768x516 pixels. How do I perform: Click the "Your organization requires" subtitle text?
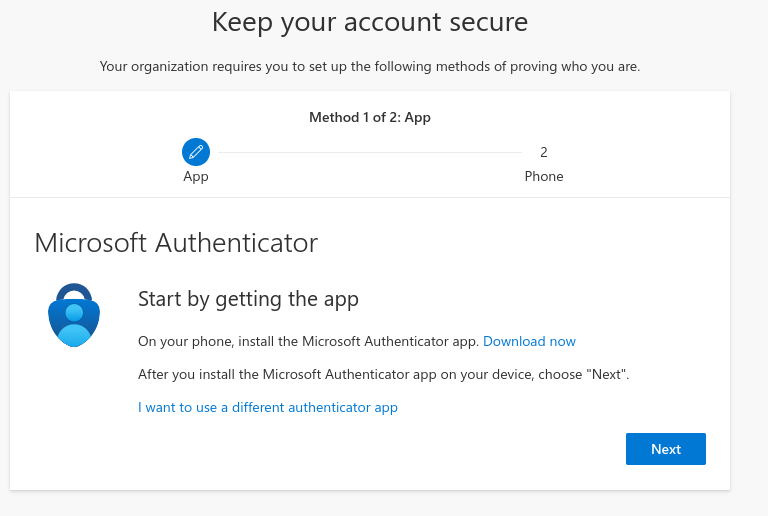tap(370, 67)
